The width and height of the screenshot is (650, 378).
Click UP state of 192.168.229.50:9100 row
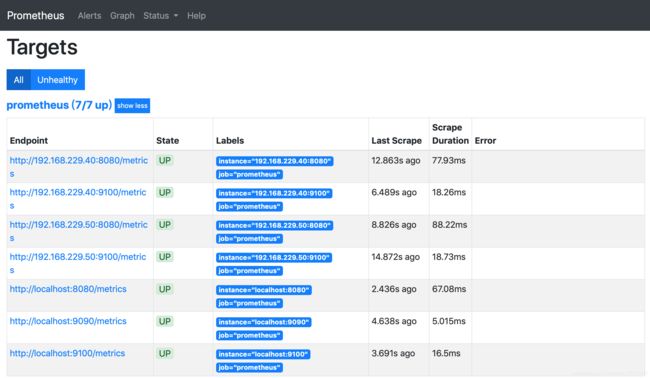[x=165, y=257]
